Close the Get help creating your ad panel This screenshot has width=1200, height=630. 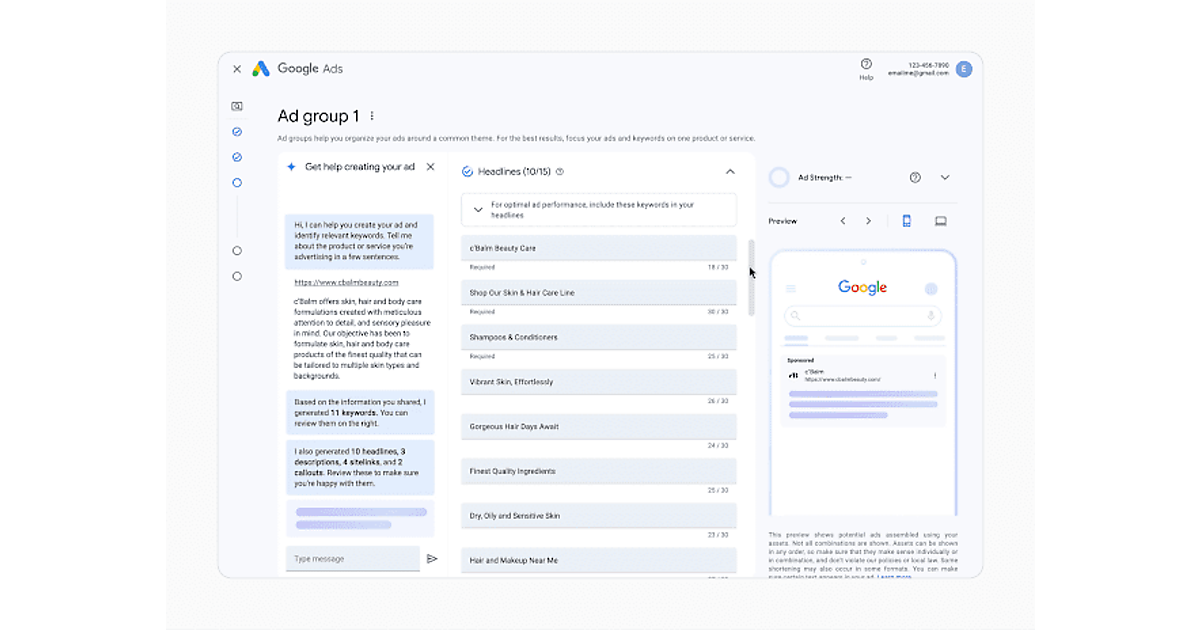click(431, 167)
